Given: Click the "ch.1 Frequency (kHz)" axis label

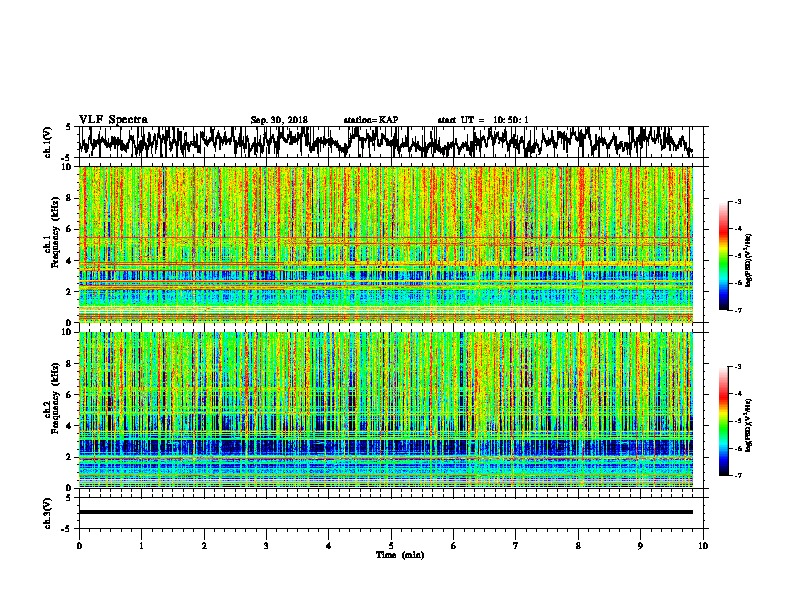Looking at the screenshot, I should (x=51, y=231).
